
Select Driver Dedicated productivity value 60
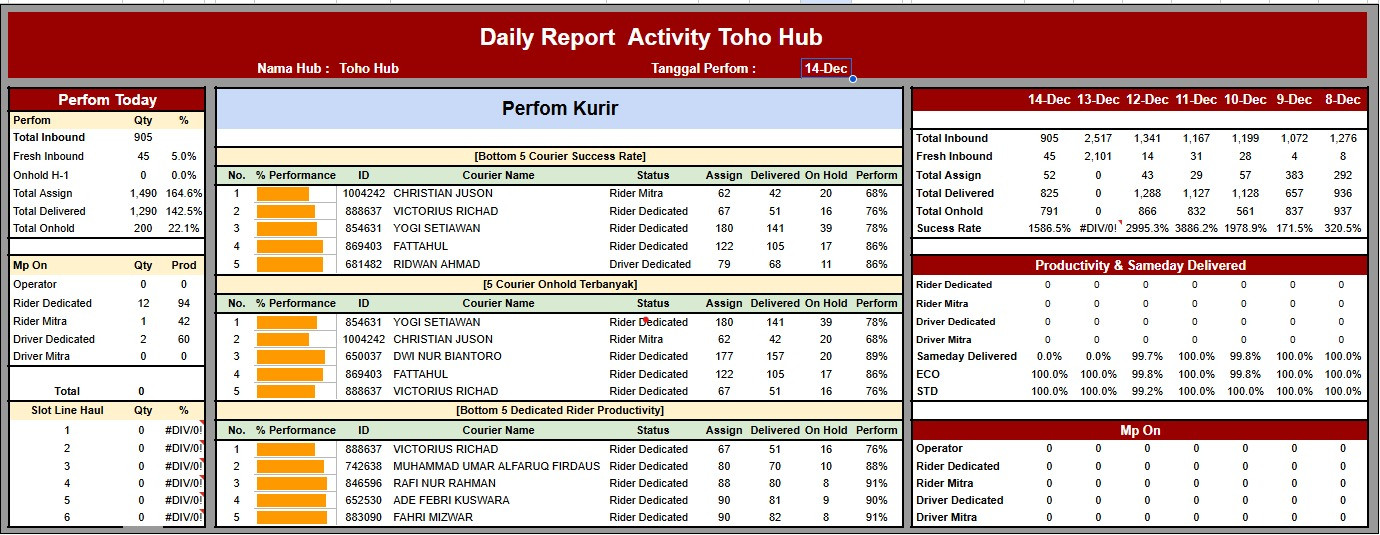(x=184, y=339)
